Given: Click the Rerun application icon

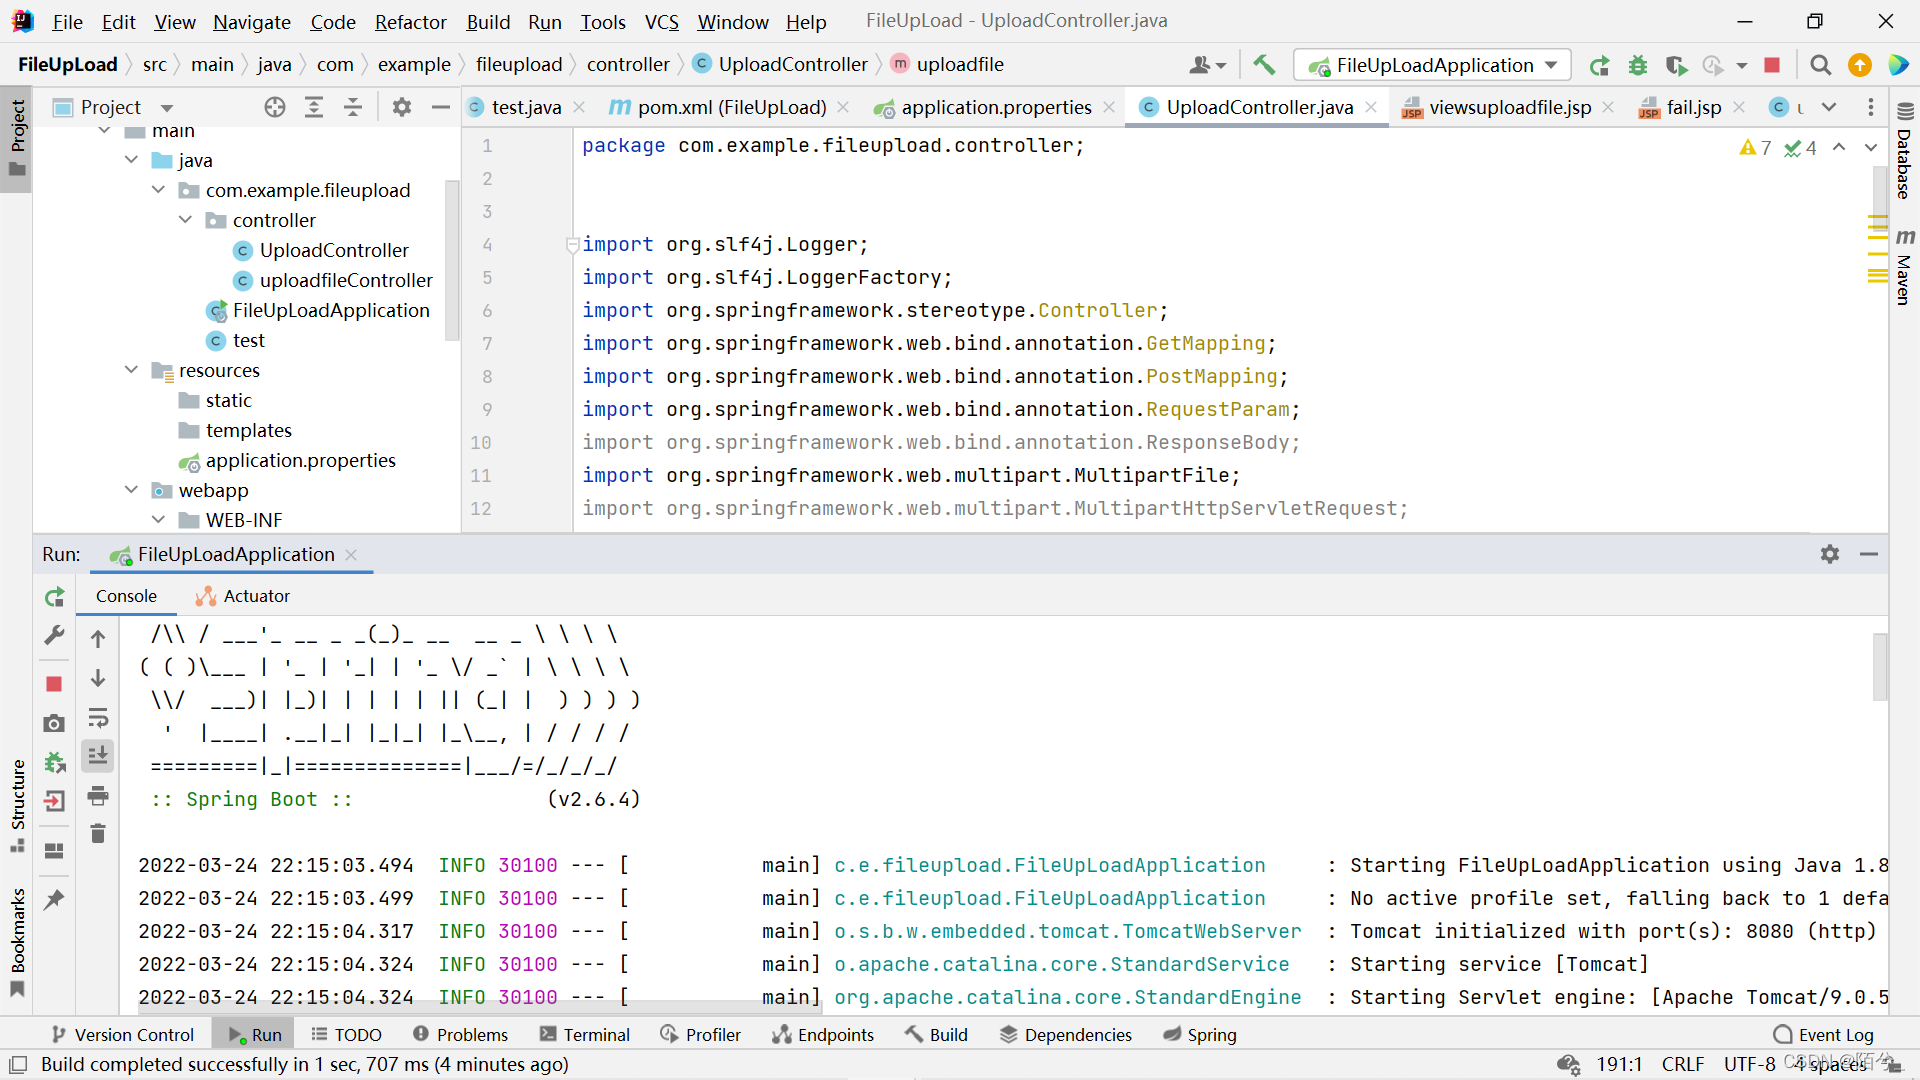Looking at the screenshot, I should point(55,596).
